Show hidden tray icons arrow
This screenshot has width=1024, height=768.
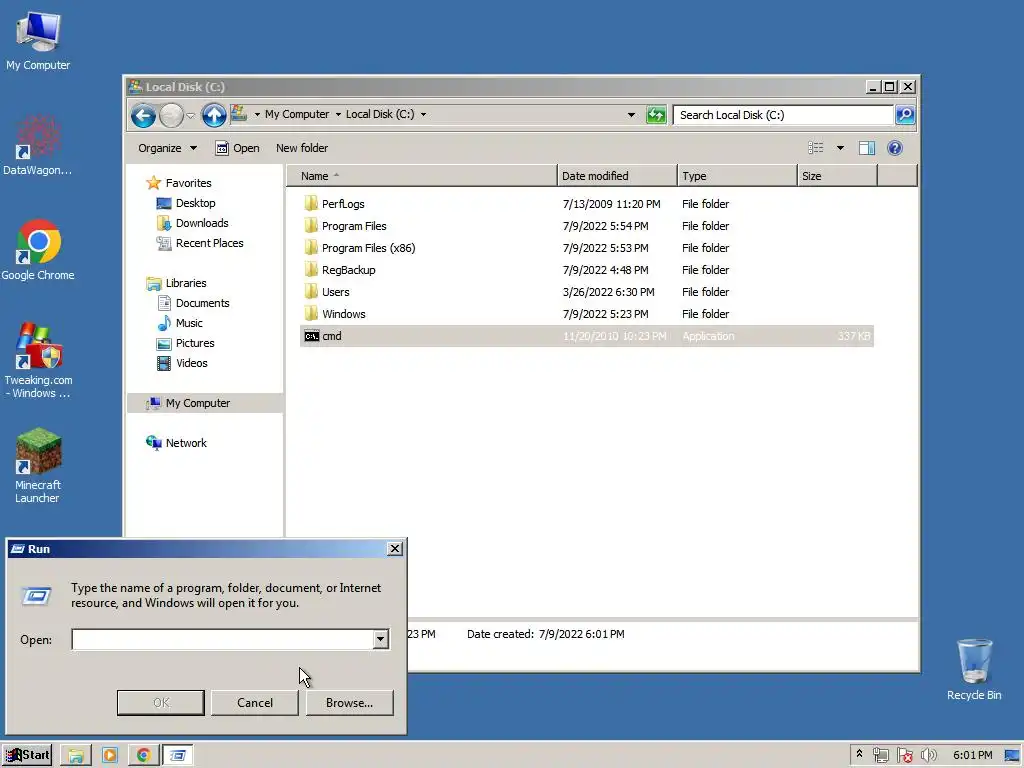click(859, 754)
